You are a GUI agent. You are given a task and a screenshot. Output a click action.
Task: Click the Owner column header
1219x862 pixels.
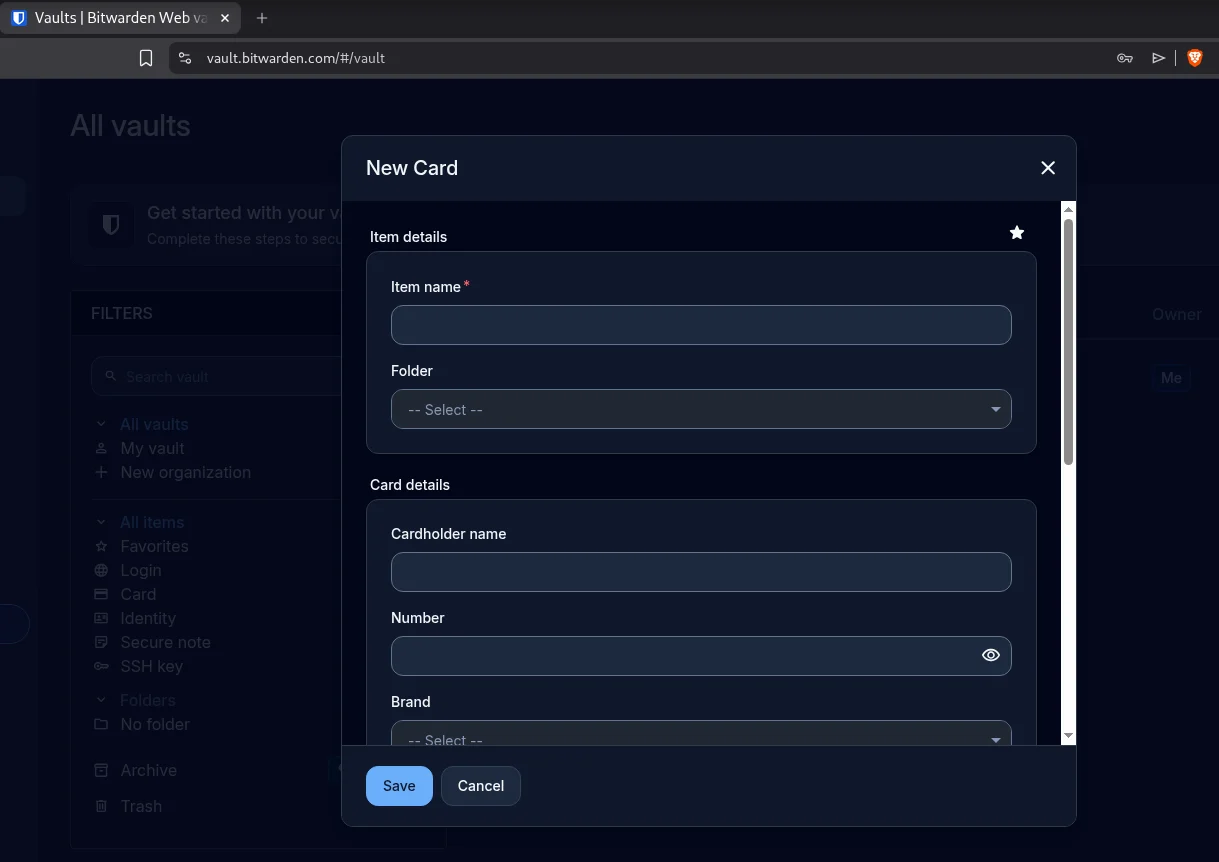coord(1177,314)
